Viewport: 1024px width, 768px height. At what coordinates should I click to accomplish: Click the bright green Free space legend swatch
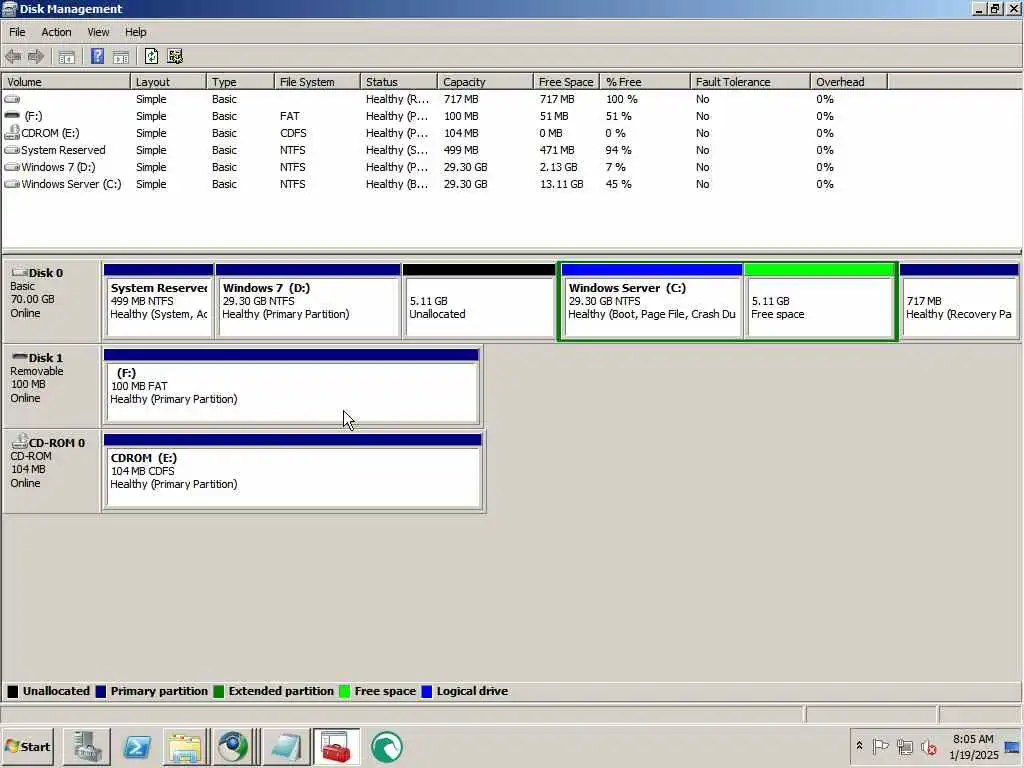pyautogui.click(x=345, y=691)
